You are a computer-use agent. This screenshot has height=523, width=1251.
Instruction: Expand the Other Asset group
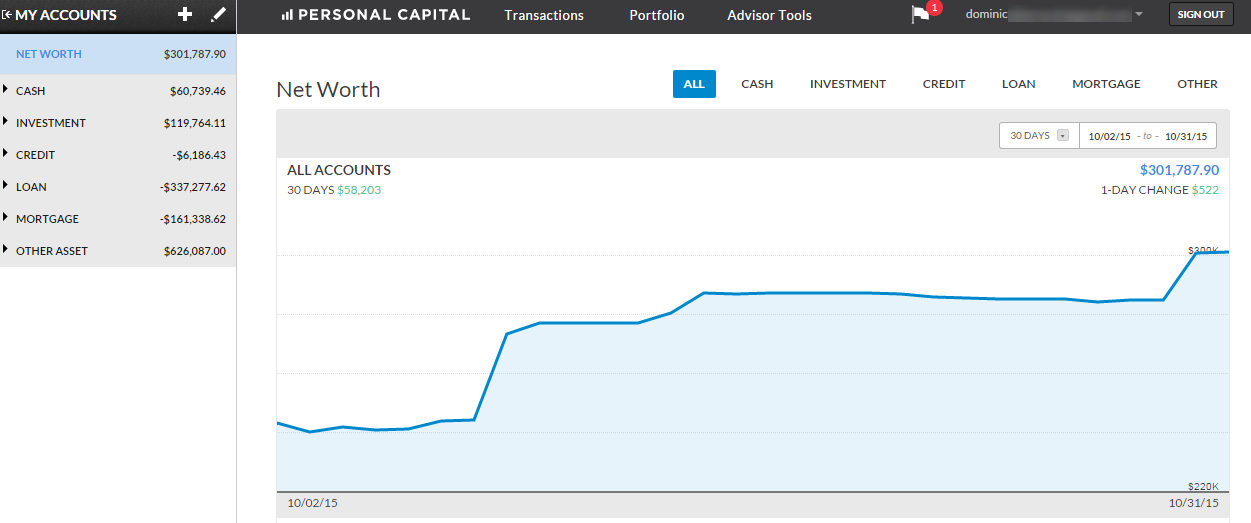click(x=7, y=251)
